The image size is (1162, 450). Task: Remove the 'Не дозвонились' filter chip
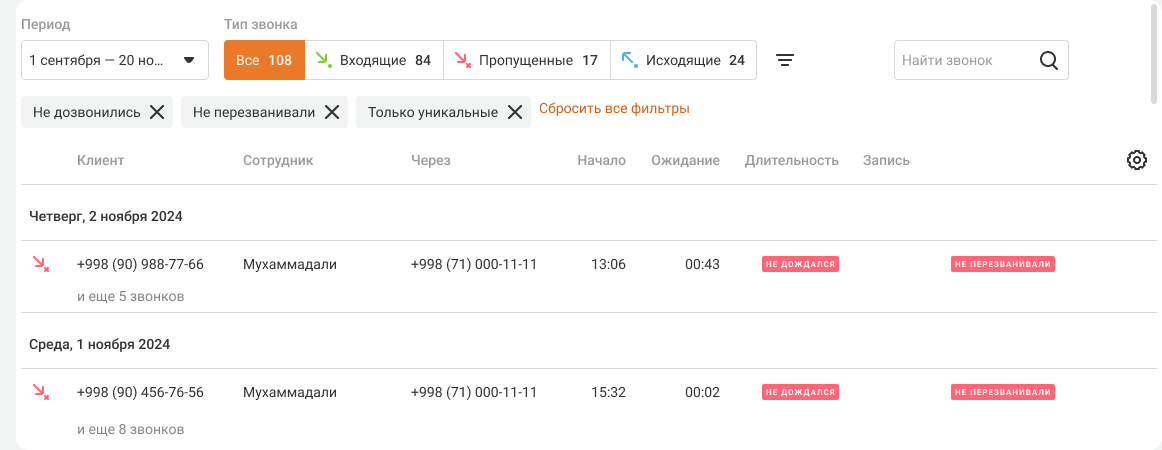[x=157, y=112]
